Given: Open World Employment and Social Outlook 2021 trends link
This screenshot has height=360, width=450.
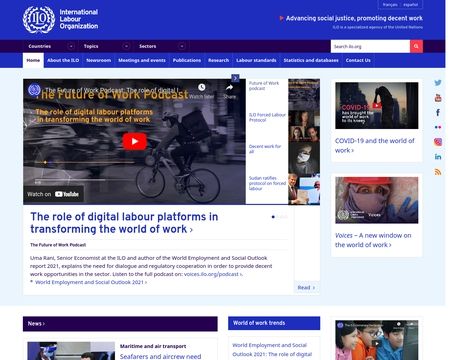Looking at the screenshot, I should coord(272,350).
